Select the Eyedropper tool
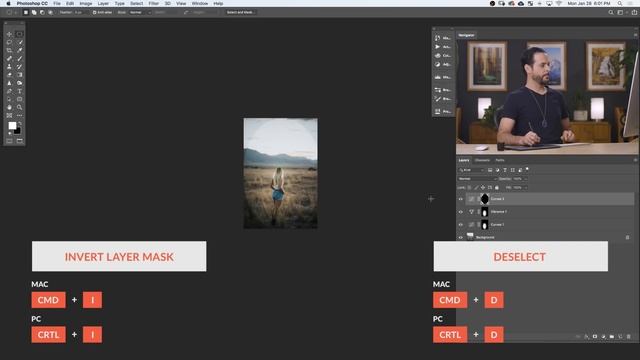640x360 pixels. (19, 51)
